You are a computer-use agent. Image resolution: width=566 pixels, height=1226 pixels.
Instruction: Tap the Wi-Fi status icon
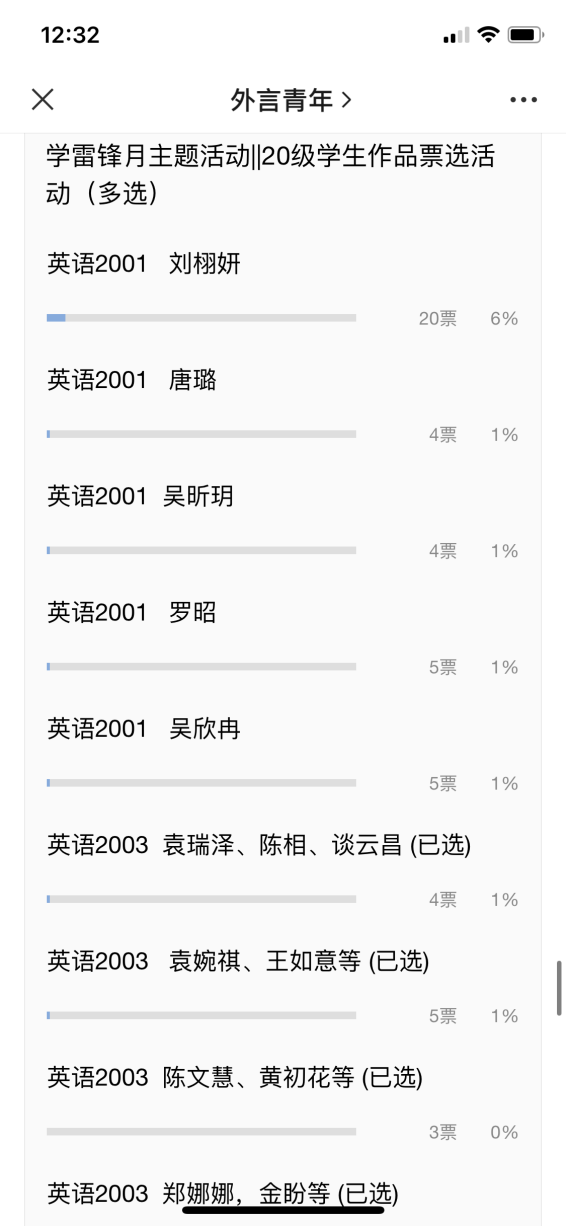click(x=488, y=35)
